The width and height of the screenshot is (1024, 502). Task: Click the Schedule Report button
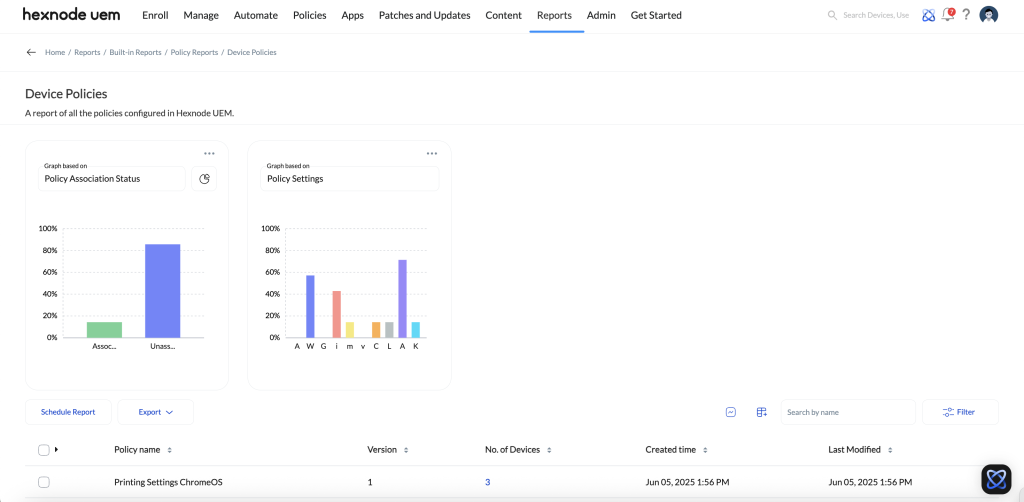(x=68, y=412)
